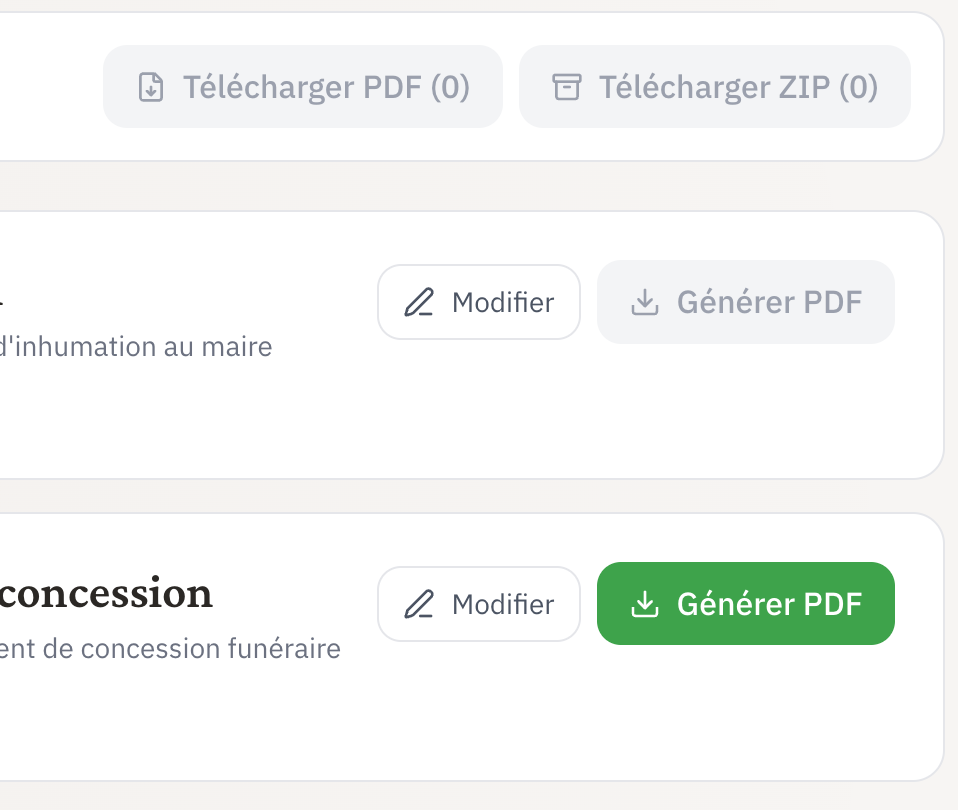Click the greyed-out Générer PDF button
The height and width of the screenshot is (810, 958).
pyautogui.click(x=745, y=302)
